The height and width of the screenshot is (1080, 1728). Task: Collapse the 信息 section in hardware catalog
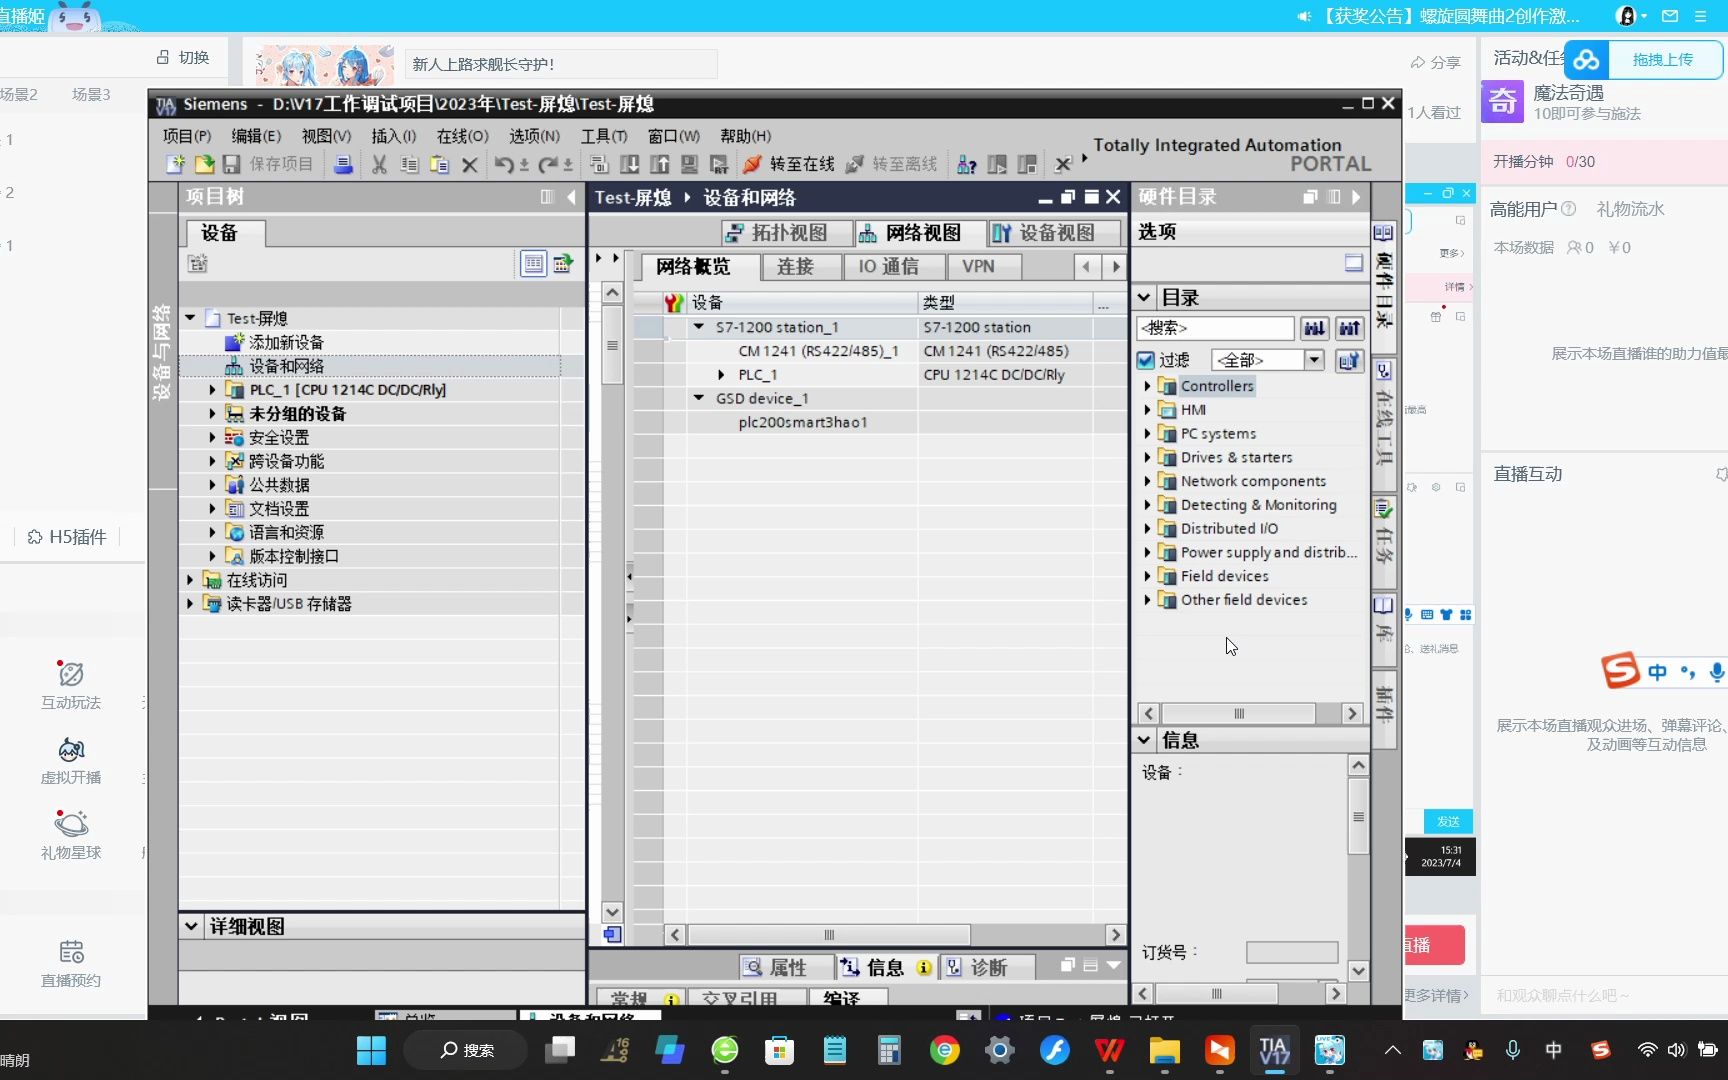click(1144, 740)
